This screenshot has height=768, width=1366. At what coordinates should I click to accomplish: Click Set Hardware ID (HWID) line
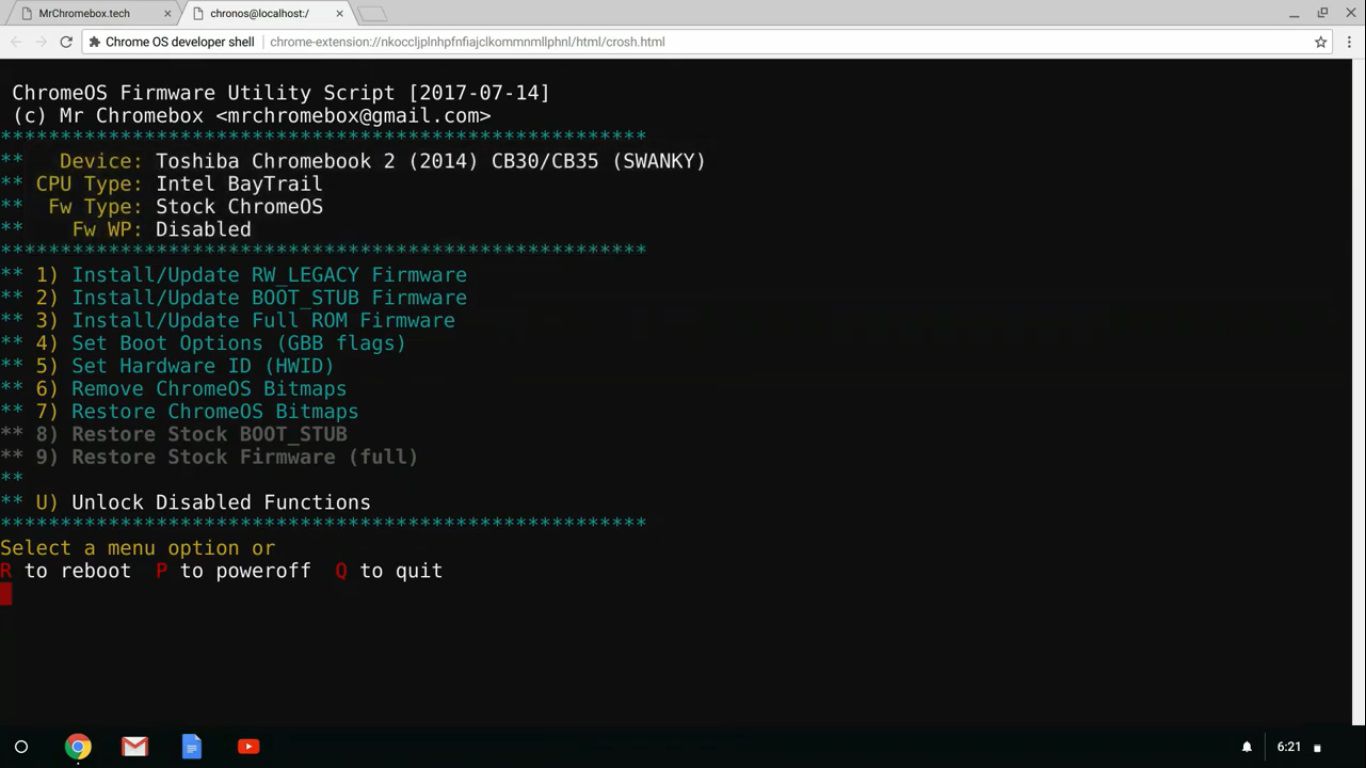click(203, 366)
